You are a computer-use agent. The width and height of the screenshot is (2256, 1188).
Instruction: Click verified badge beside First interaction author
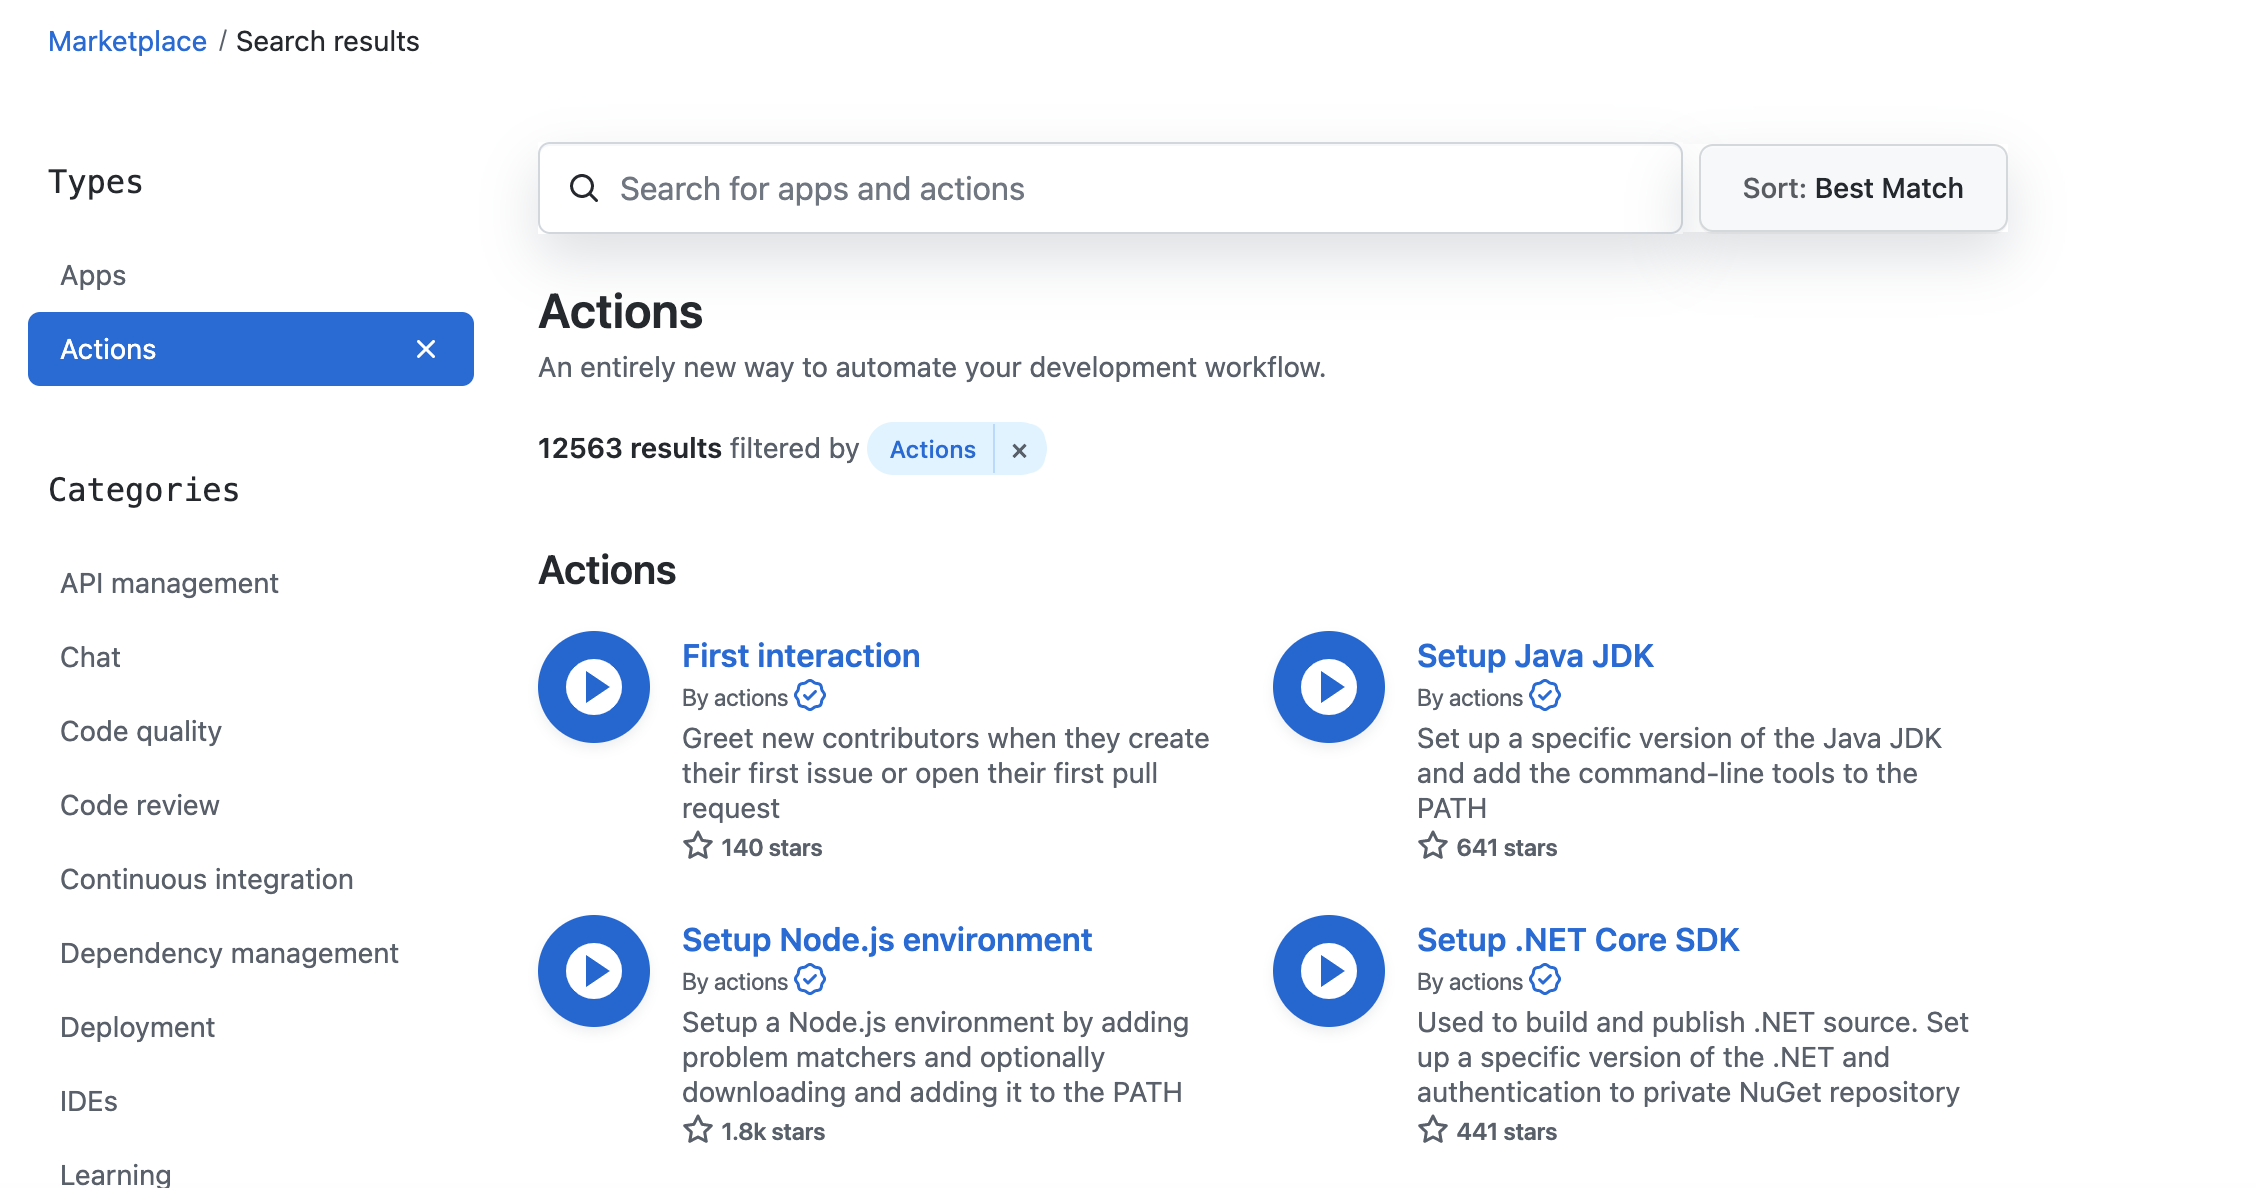[x=810, y=696]
